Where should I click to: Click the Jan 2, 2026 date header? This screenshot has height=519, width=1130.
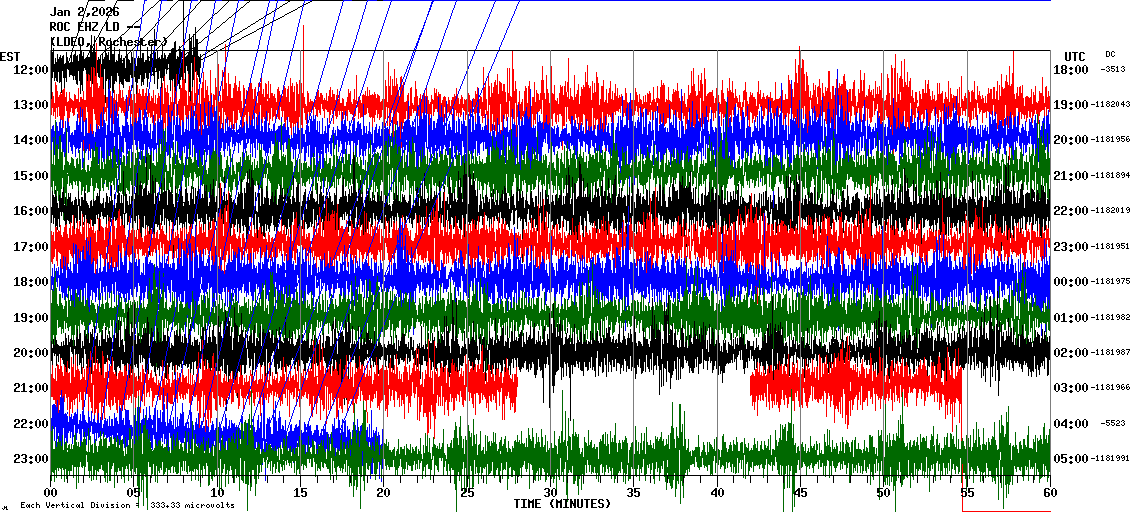point(85,12)
